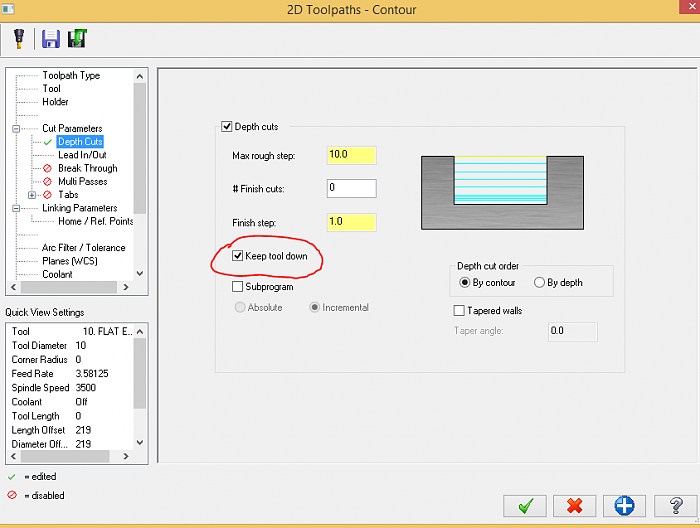Open the Holder page

point(55,102)
